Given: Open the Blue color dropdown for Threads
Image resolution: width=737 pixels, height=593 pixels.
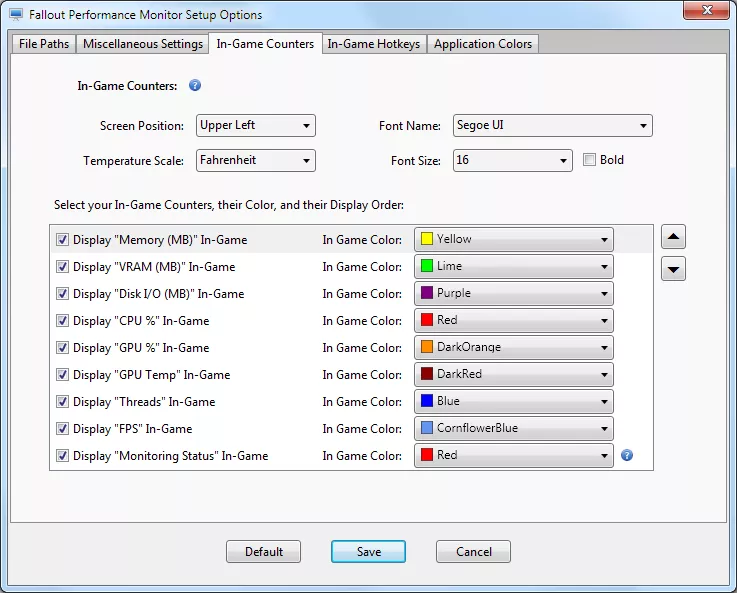Looking at the screenshot, I should coord(514,402).
